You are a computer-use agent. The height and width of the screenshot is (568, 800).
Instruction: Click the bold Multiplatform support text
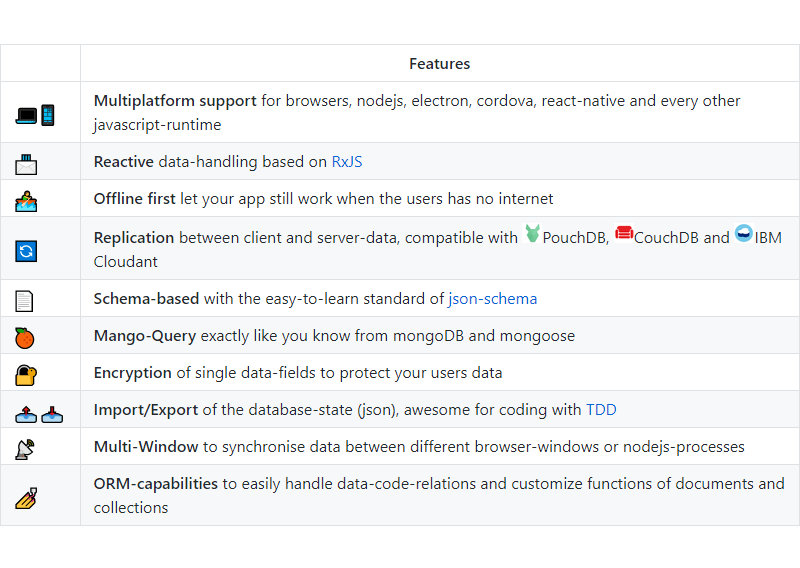pos(175,101)
